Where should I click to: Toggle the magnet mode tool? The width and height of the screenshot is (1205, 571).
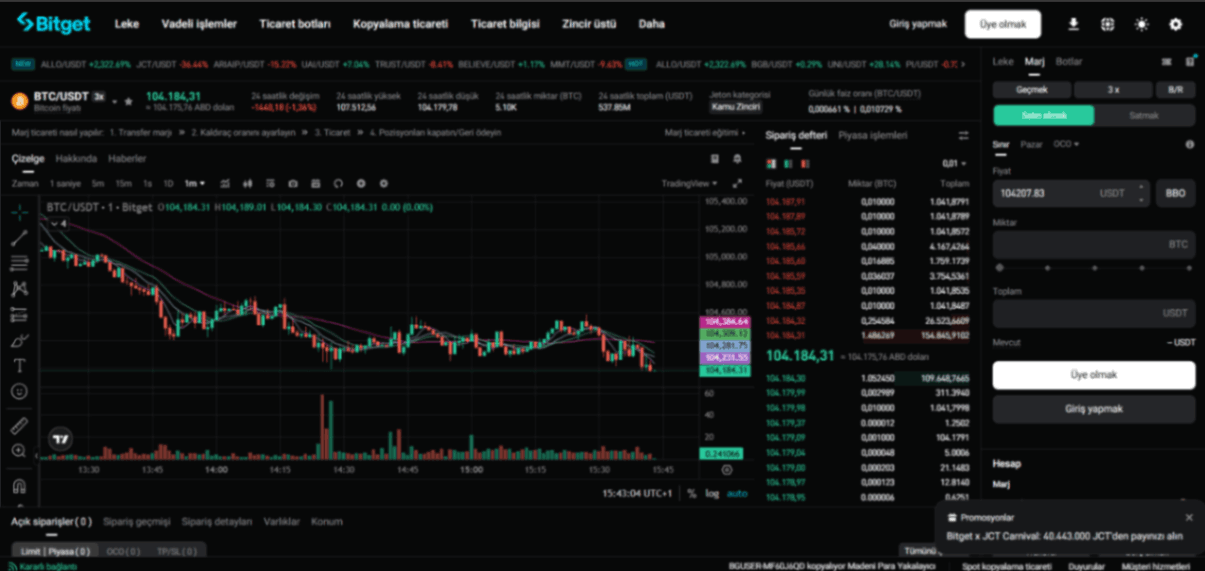pos(19,486)
